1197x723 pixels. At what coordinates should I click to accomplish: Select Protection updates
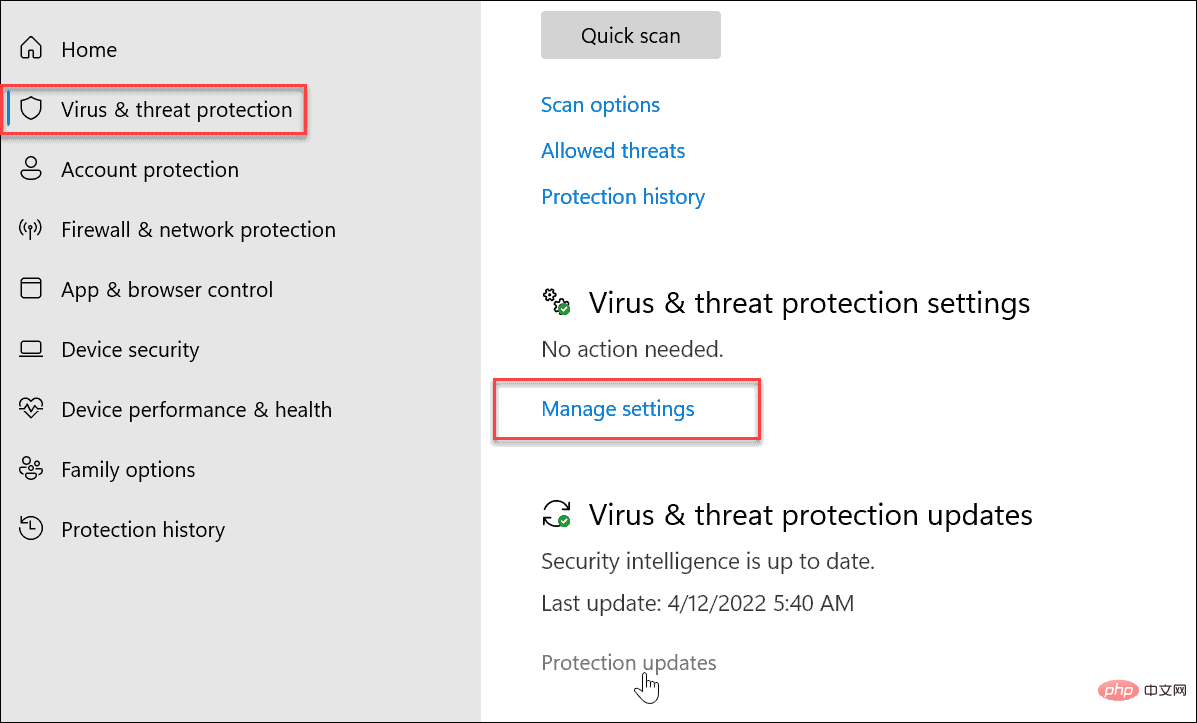[628, 662]
